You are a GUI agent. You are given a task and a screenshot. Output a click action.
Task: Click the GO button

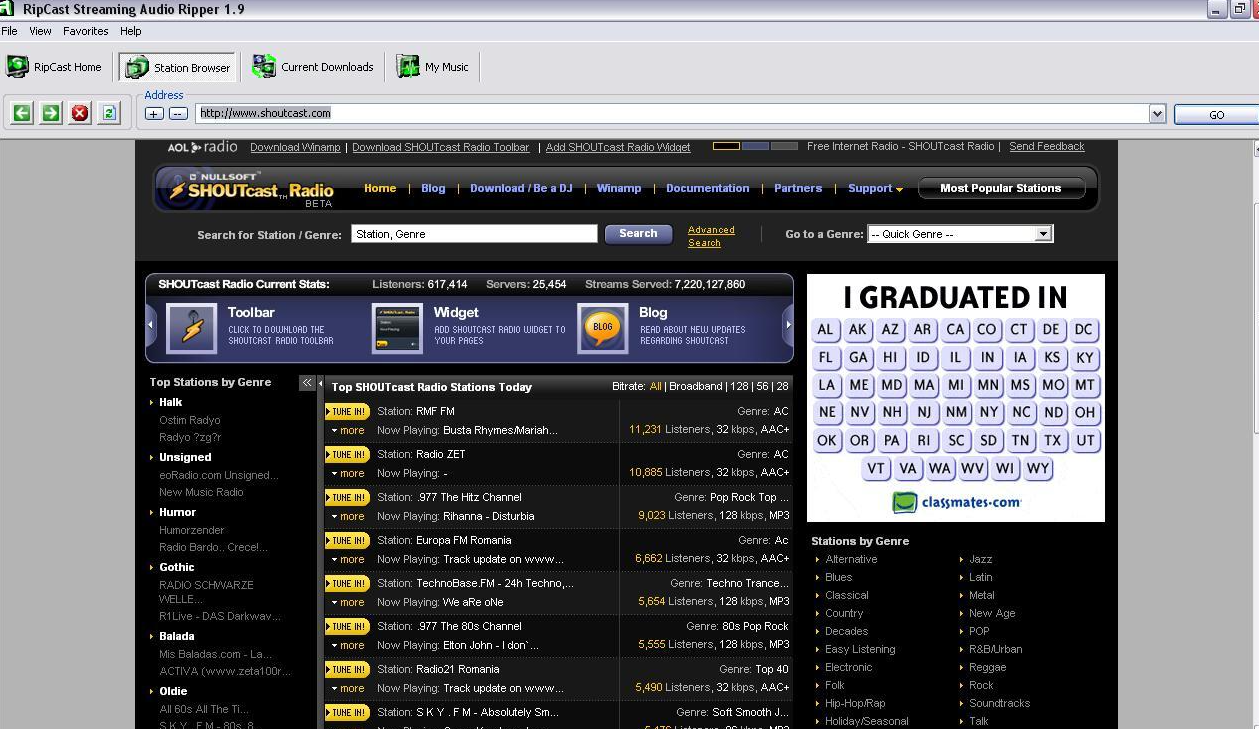coord(1216,114)
